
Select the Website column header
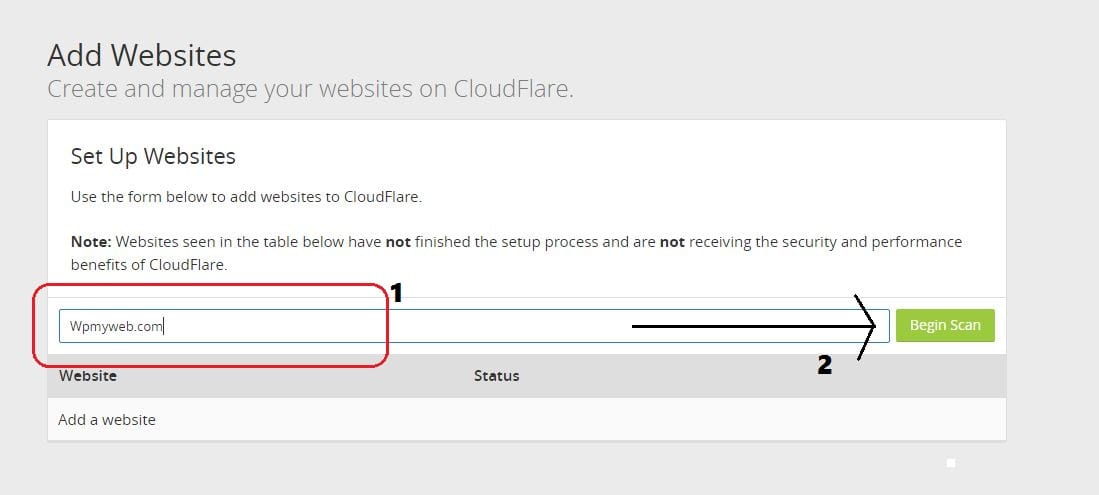88,376
